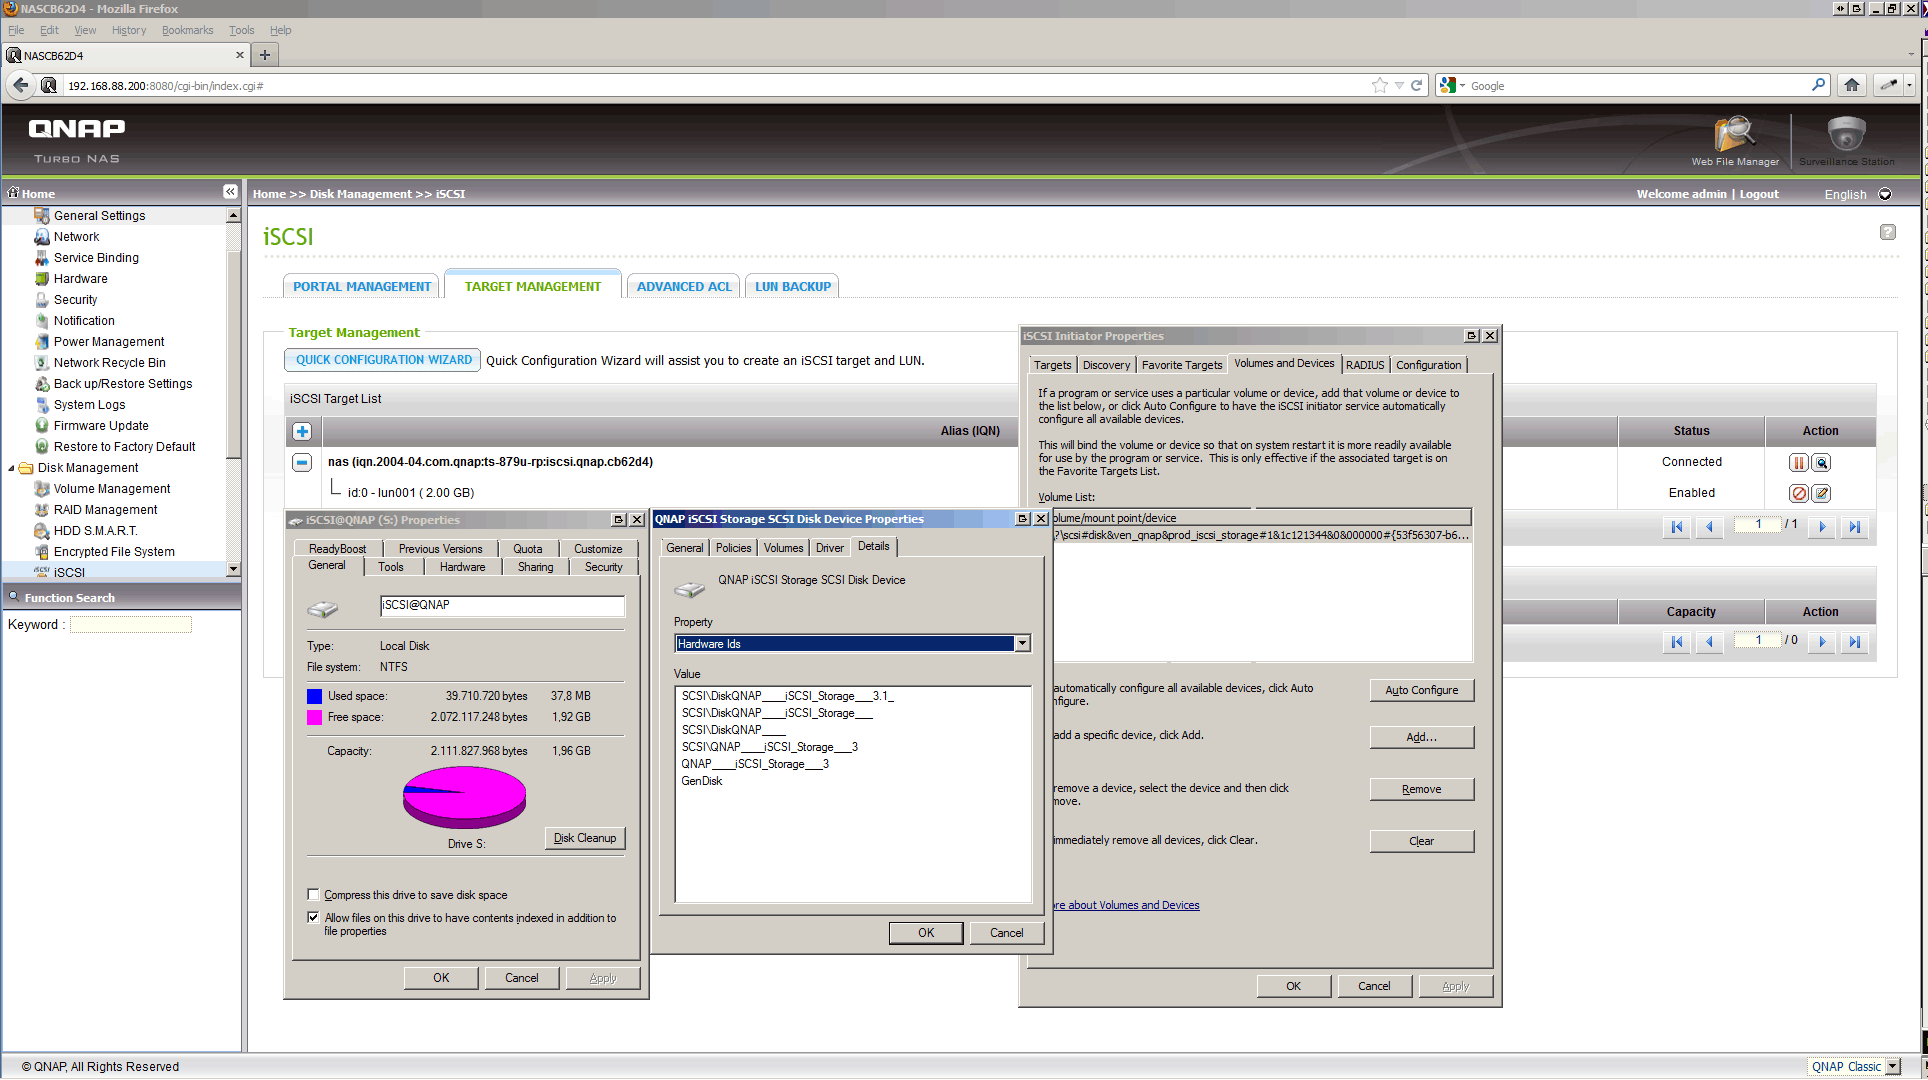
Task: Click QUICK CONFIGURATION WIZARD button
Action: coord(383,360)
